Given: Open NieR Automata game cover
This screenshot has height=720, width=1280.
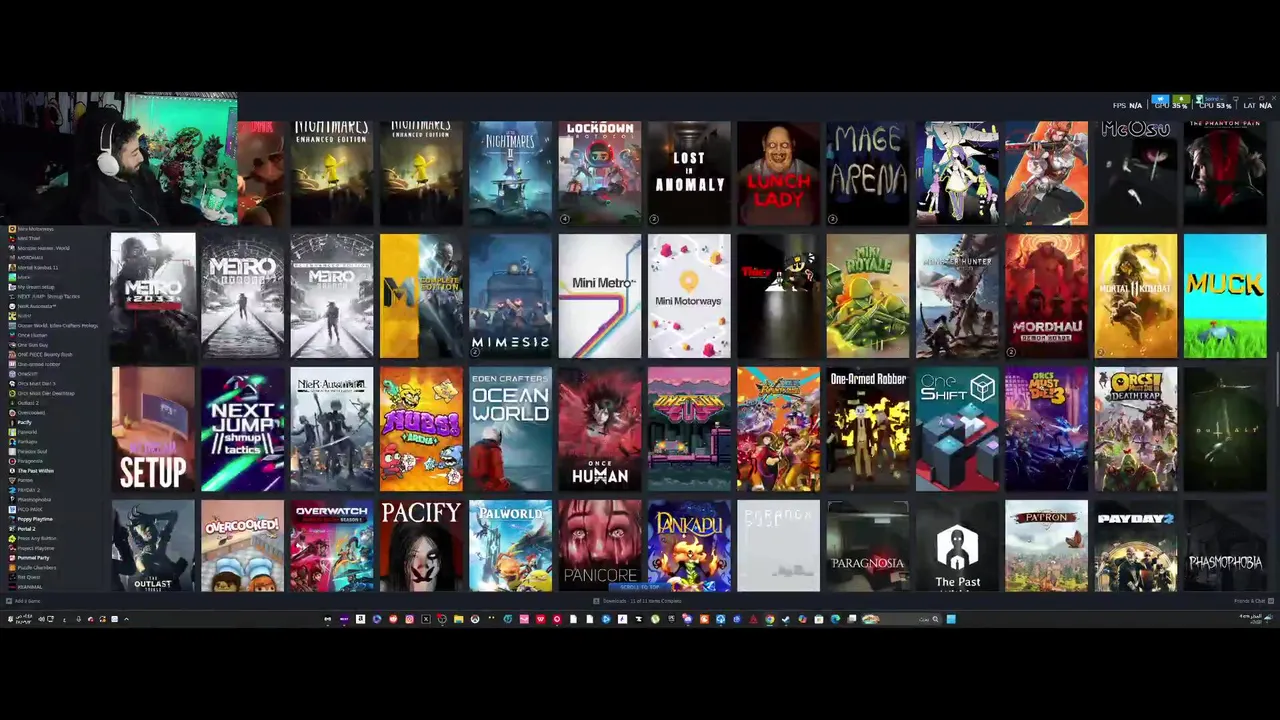Looking at the screenshot, I should click(x=332, y=430).
